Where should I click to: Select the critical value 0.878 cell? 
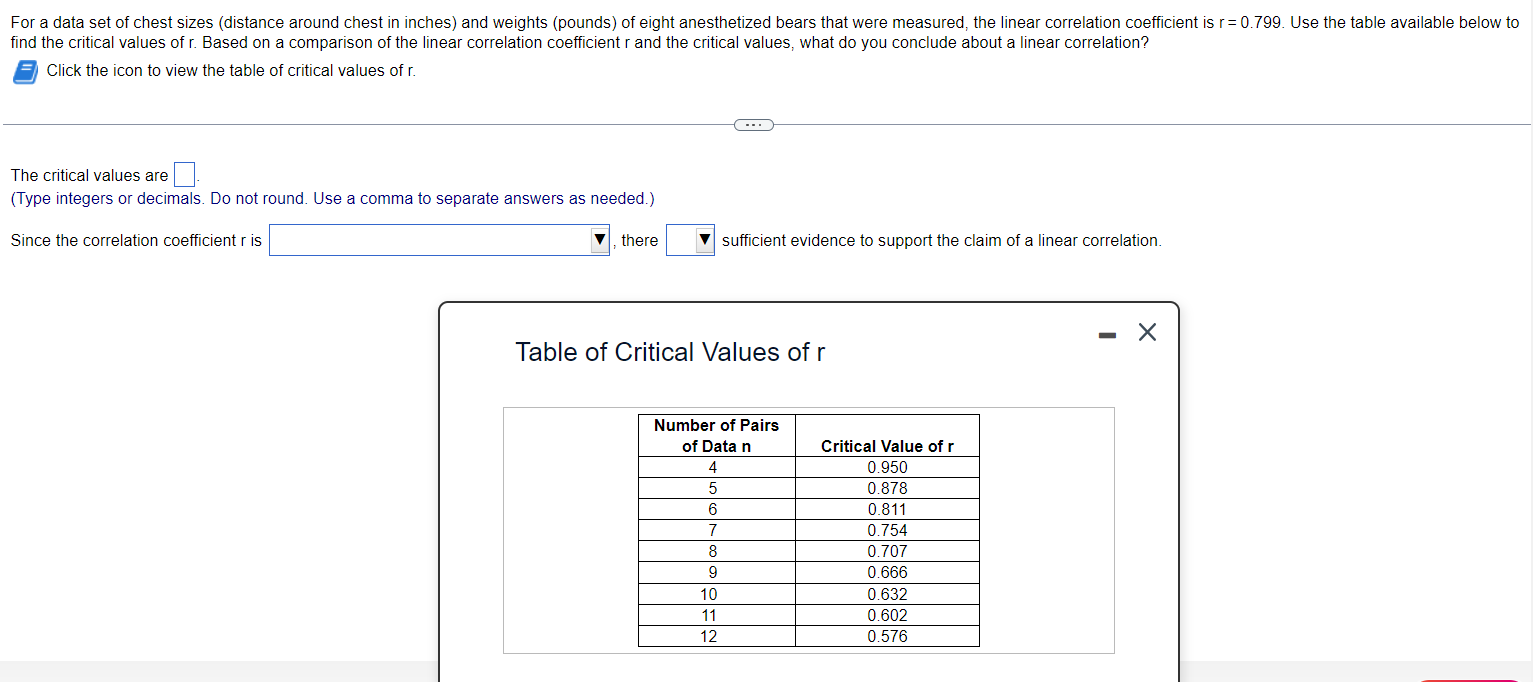pos(887,488)
